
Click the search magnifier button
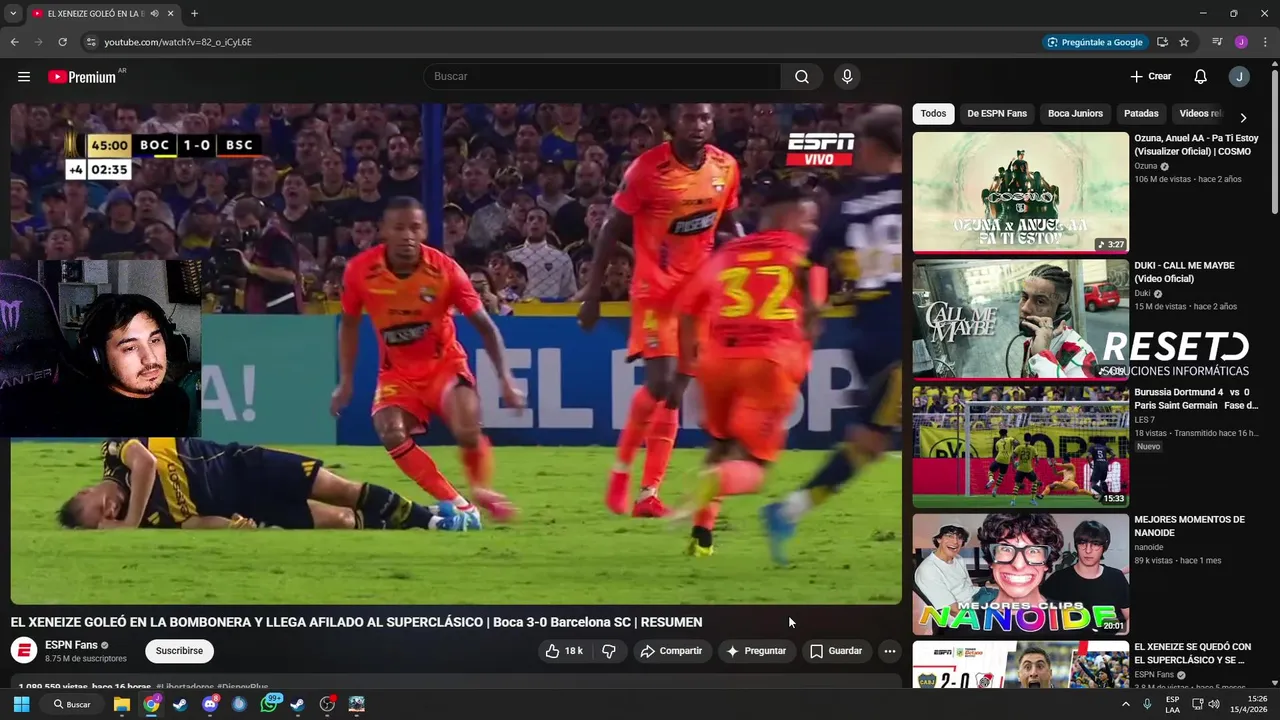(x=802, y=77)
